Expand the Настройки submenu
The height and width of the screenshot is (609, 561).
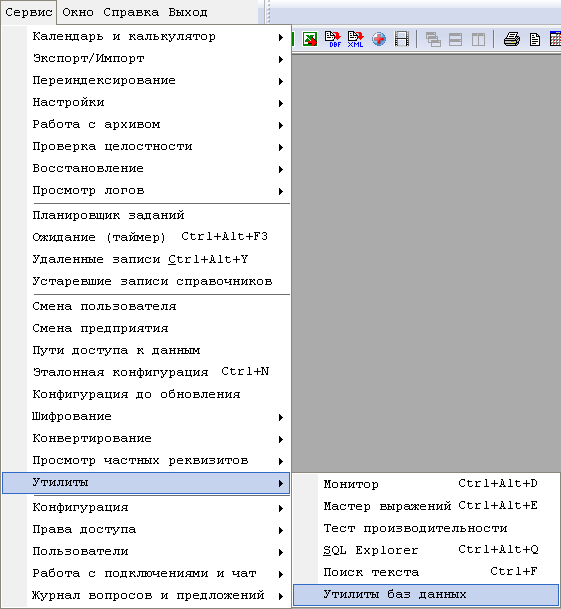[x=146, y=103]
